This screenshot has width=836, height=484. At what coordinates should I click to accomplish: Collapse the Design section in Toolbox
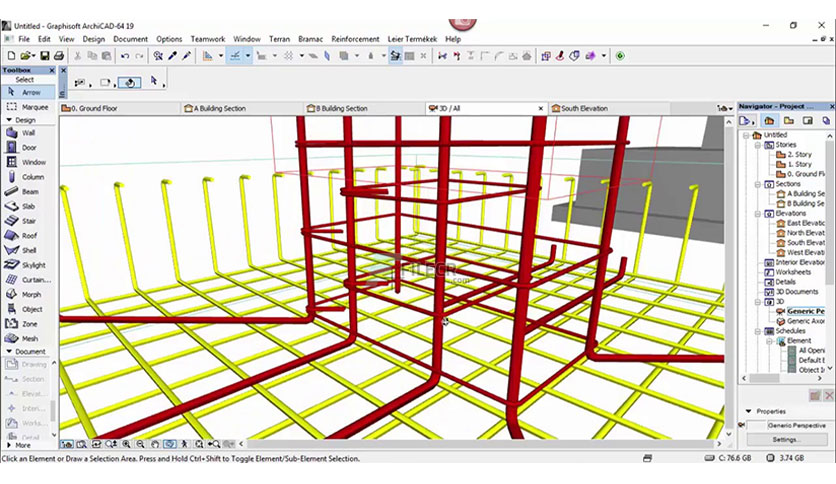pos(9,120)
